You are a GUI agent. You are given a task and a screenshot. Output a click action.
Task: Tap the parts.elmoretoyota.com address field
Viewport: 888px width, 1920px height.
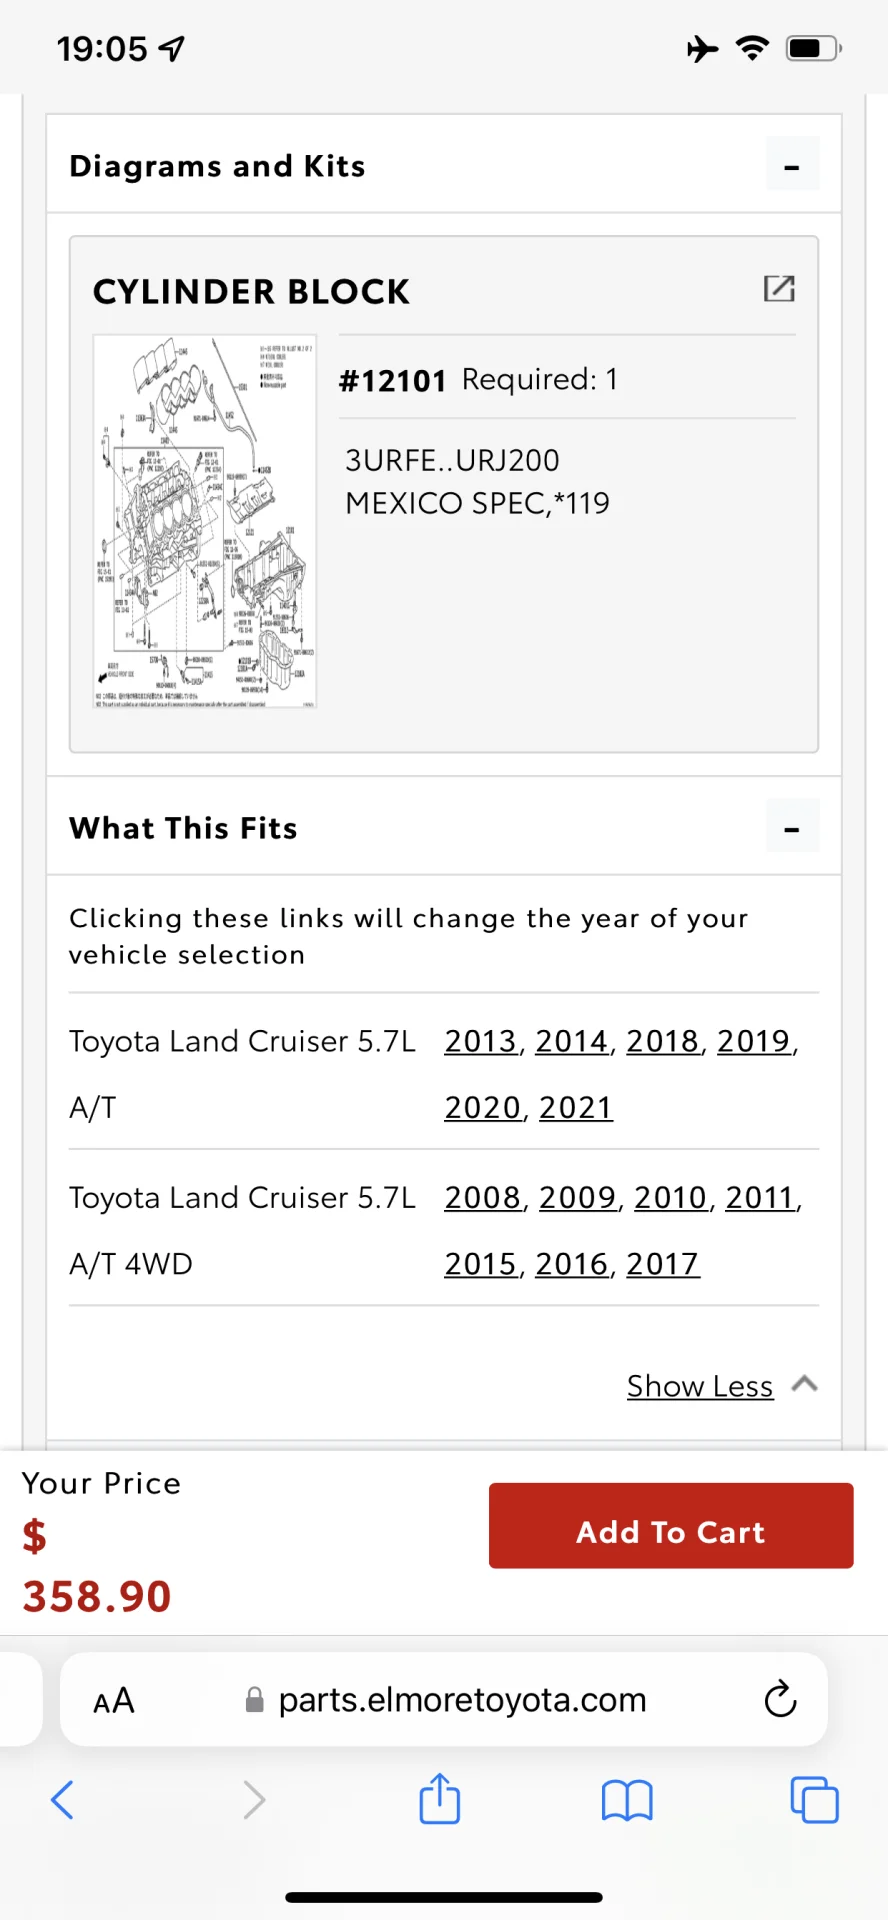[x=444, y=1700]
